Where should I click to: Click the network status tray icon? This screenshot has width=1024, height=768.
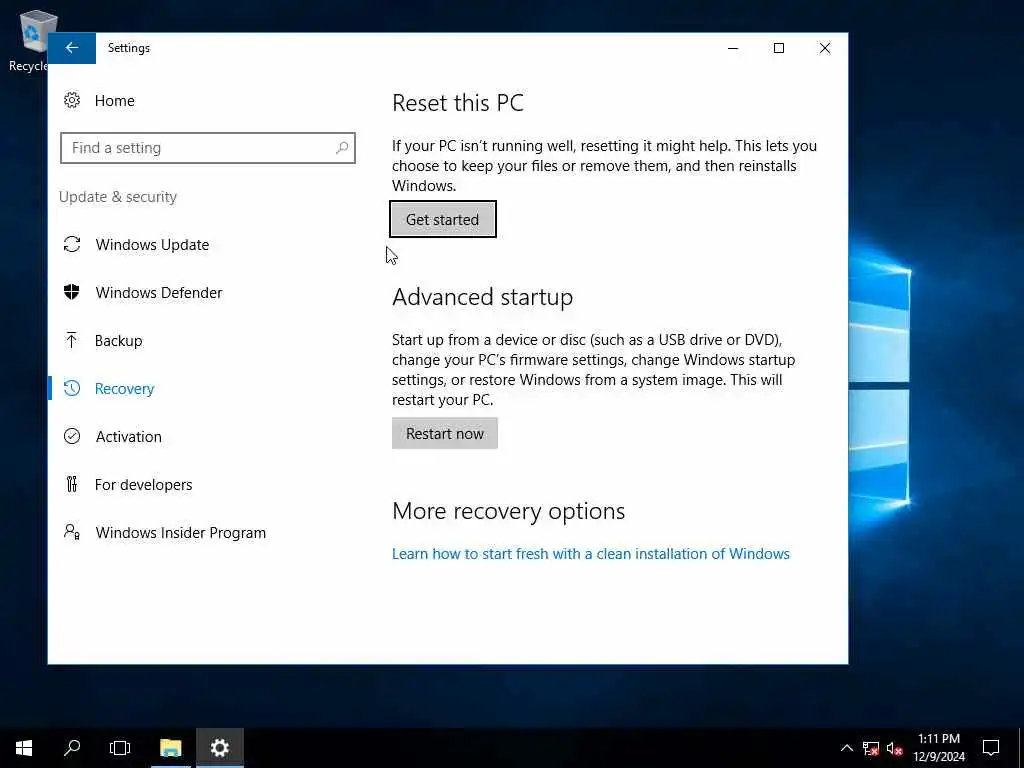tap(871, 748)
